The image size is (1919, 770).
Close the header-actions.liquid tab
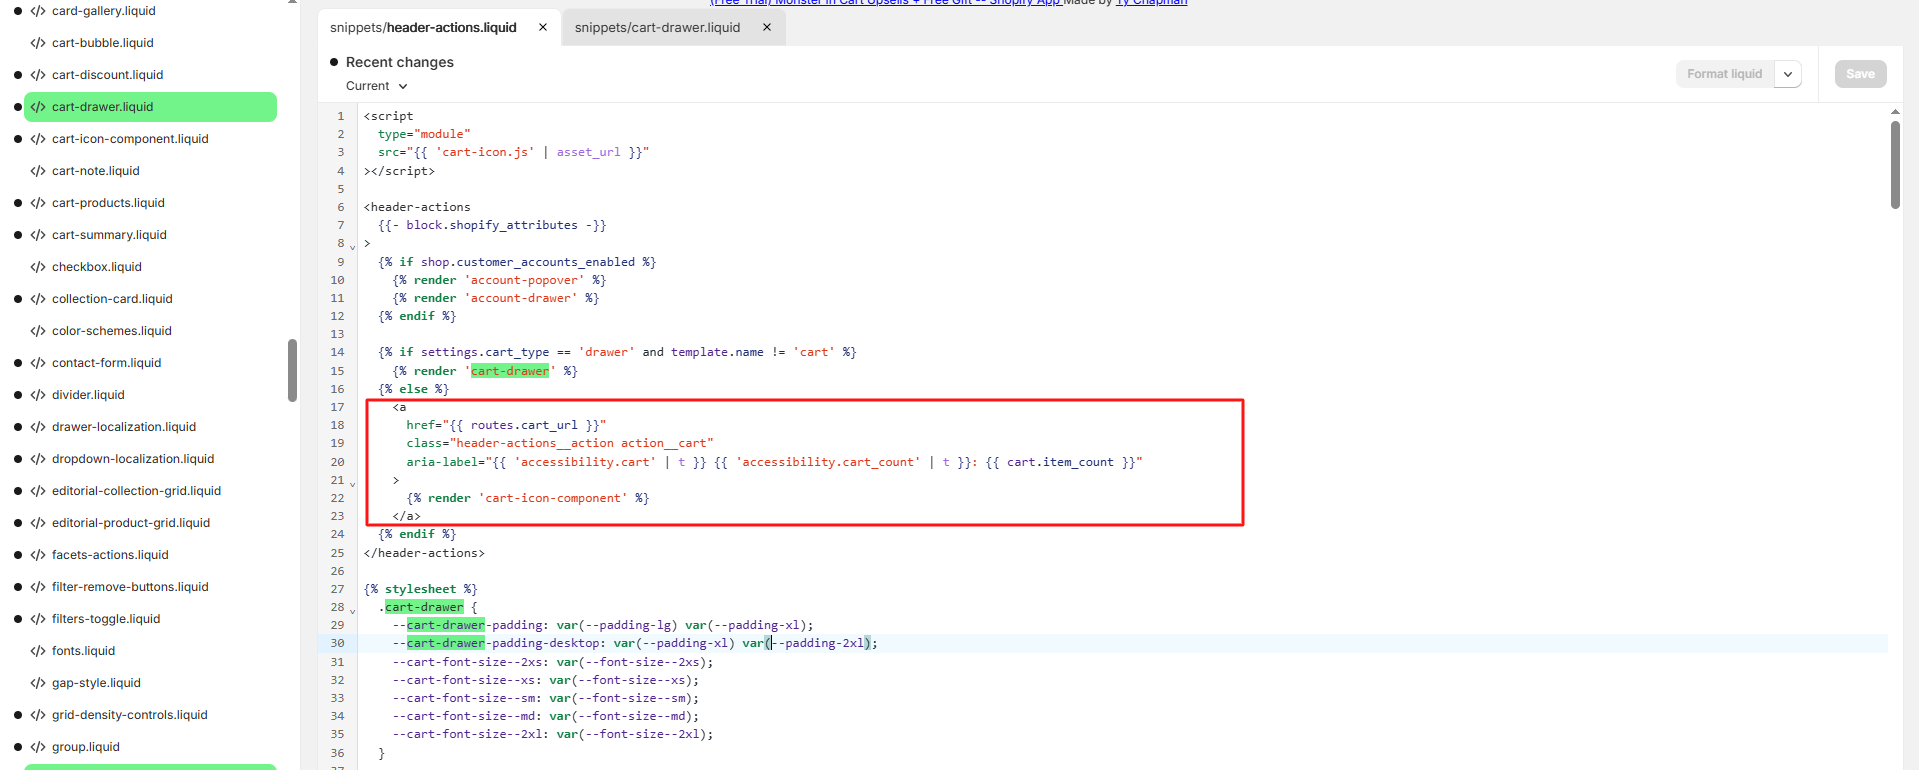click(543, 28)
